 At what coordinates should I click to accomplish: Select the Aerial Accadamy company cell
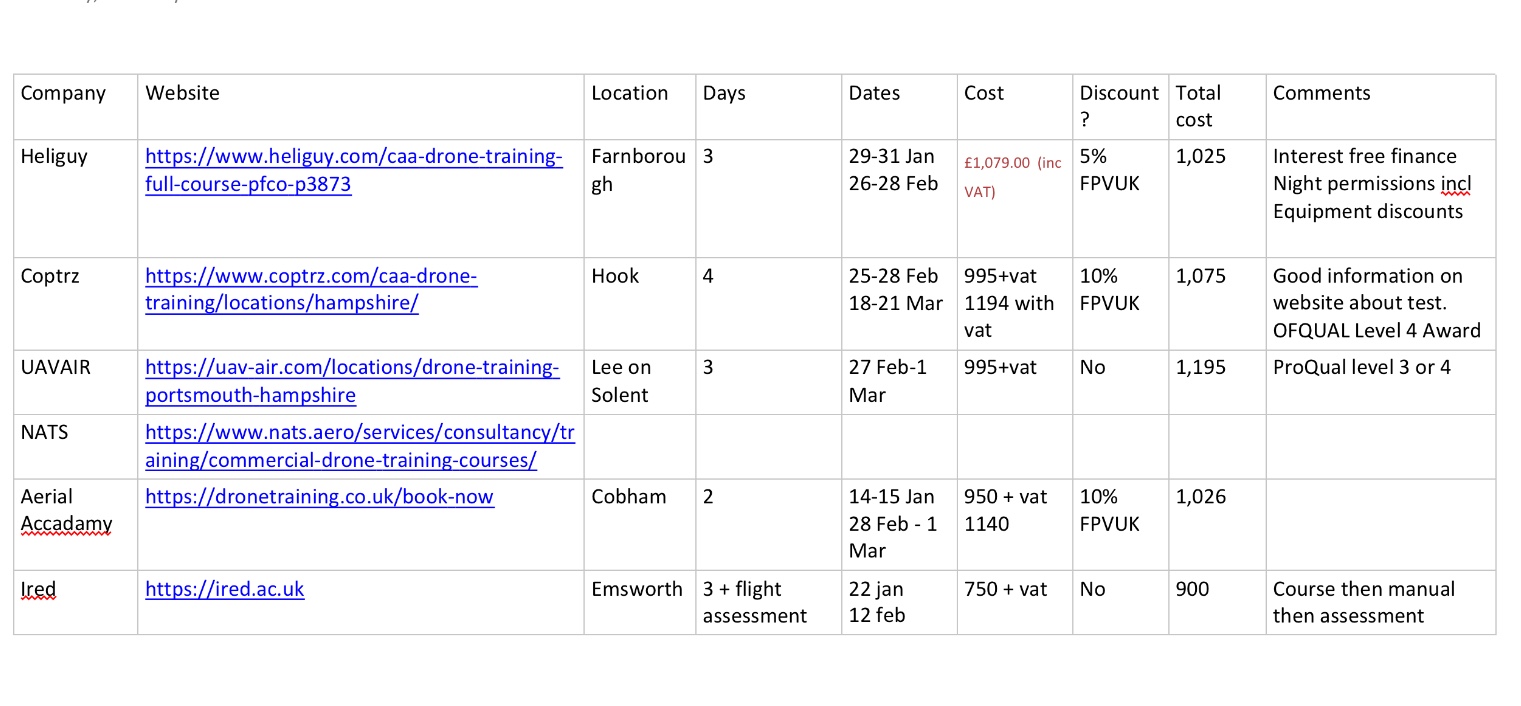[x=75, y=524]
